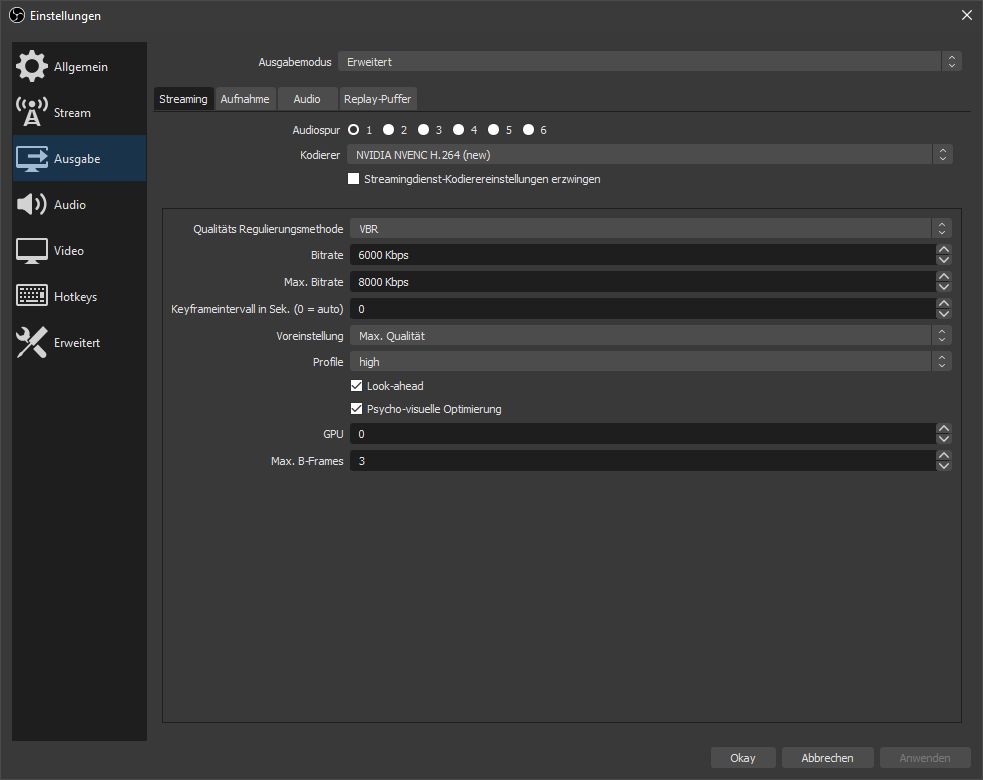Increase GPU value with up arrow
The image size is (983, 780).
(944, 428)
